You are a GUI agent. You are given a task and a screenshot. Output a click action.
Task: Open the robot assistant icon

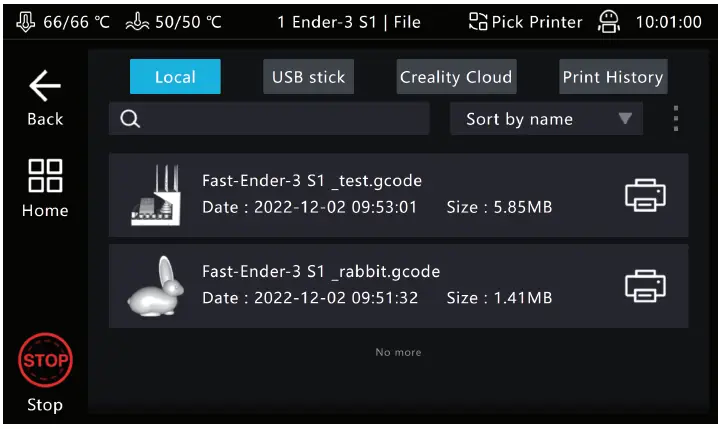click(x=609, y=22)
